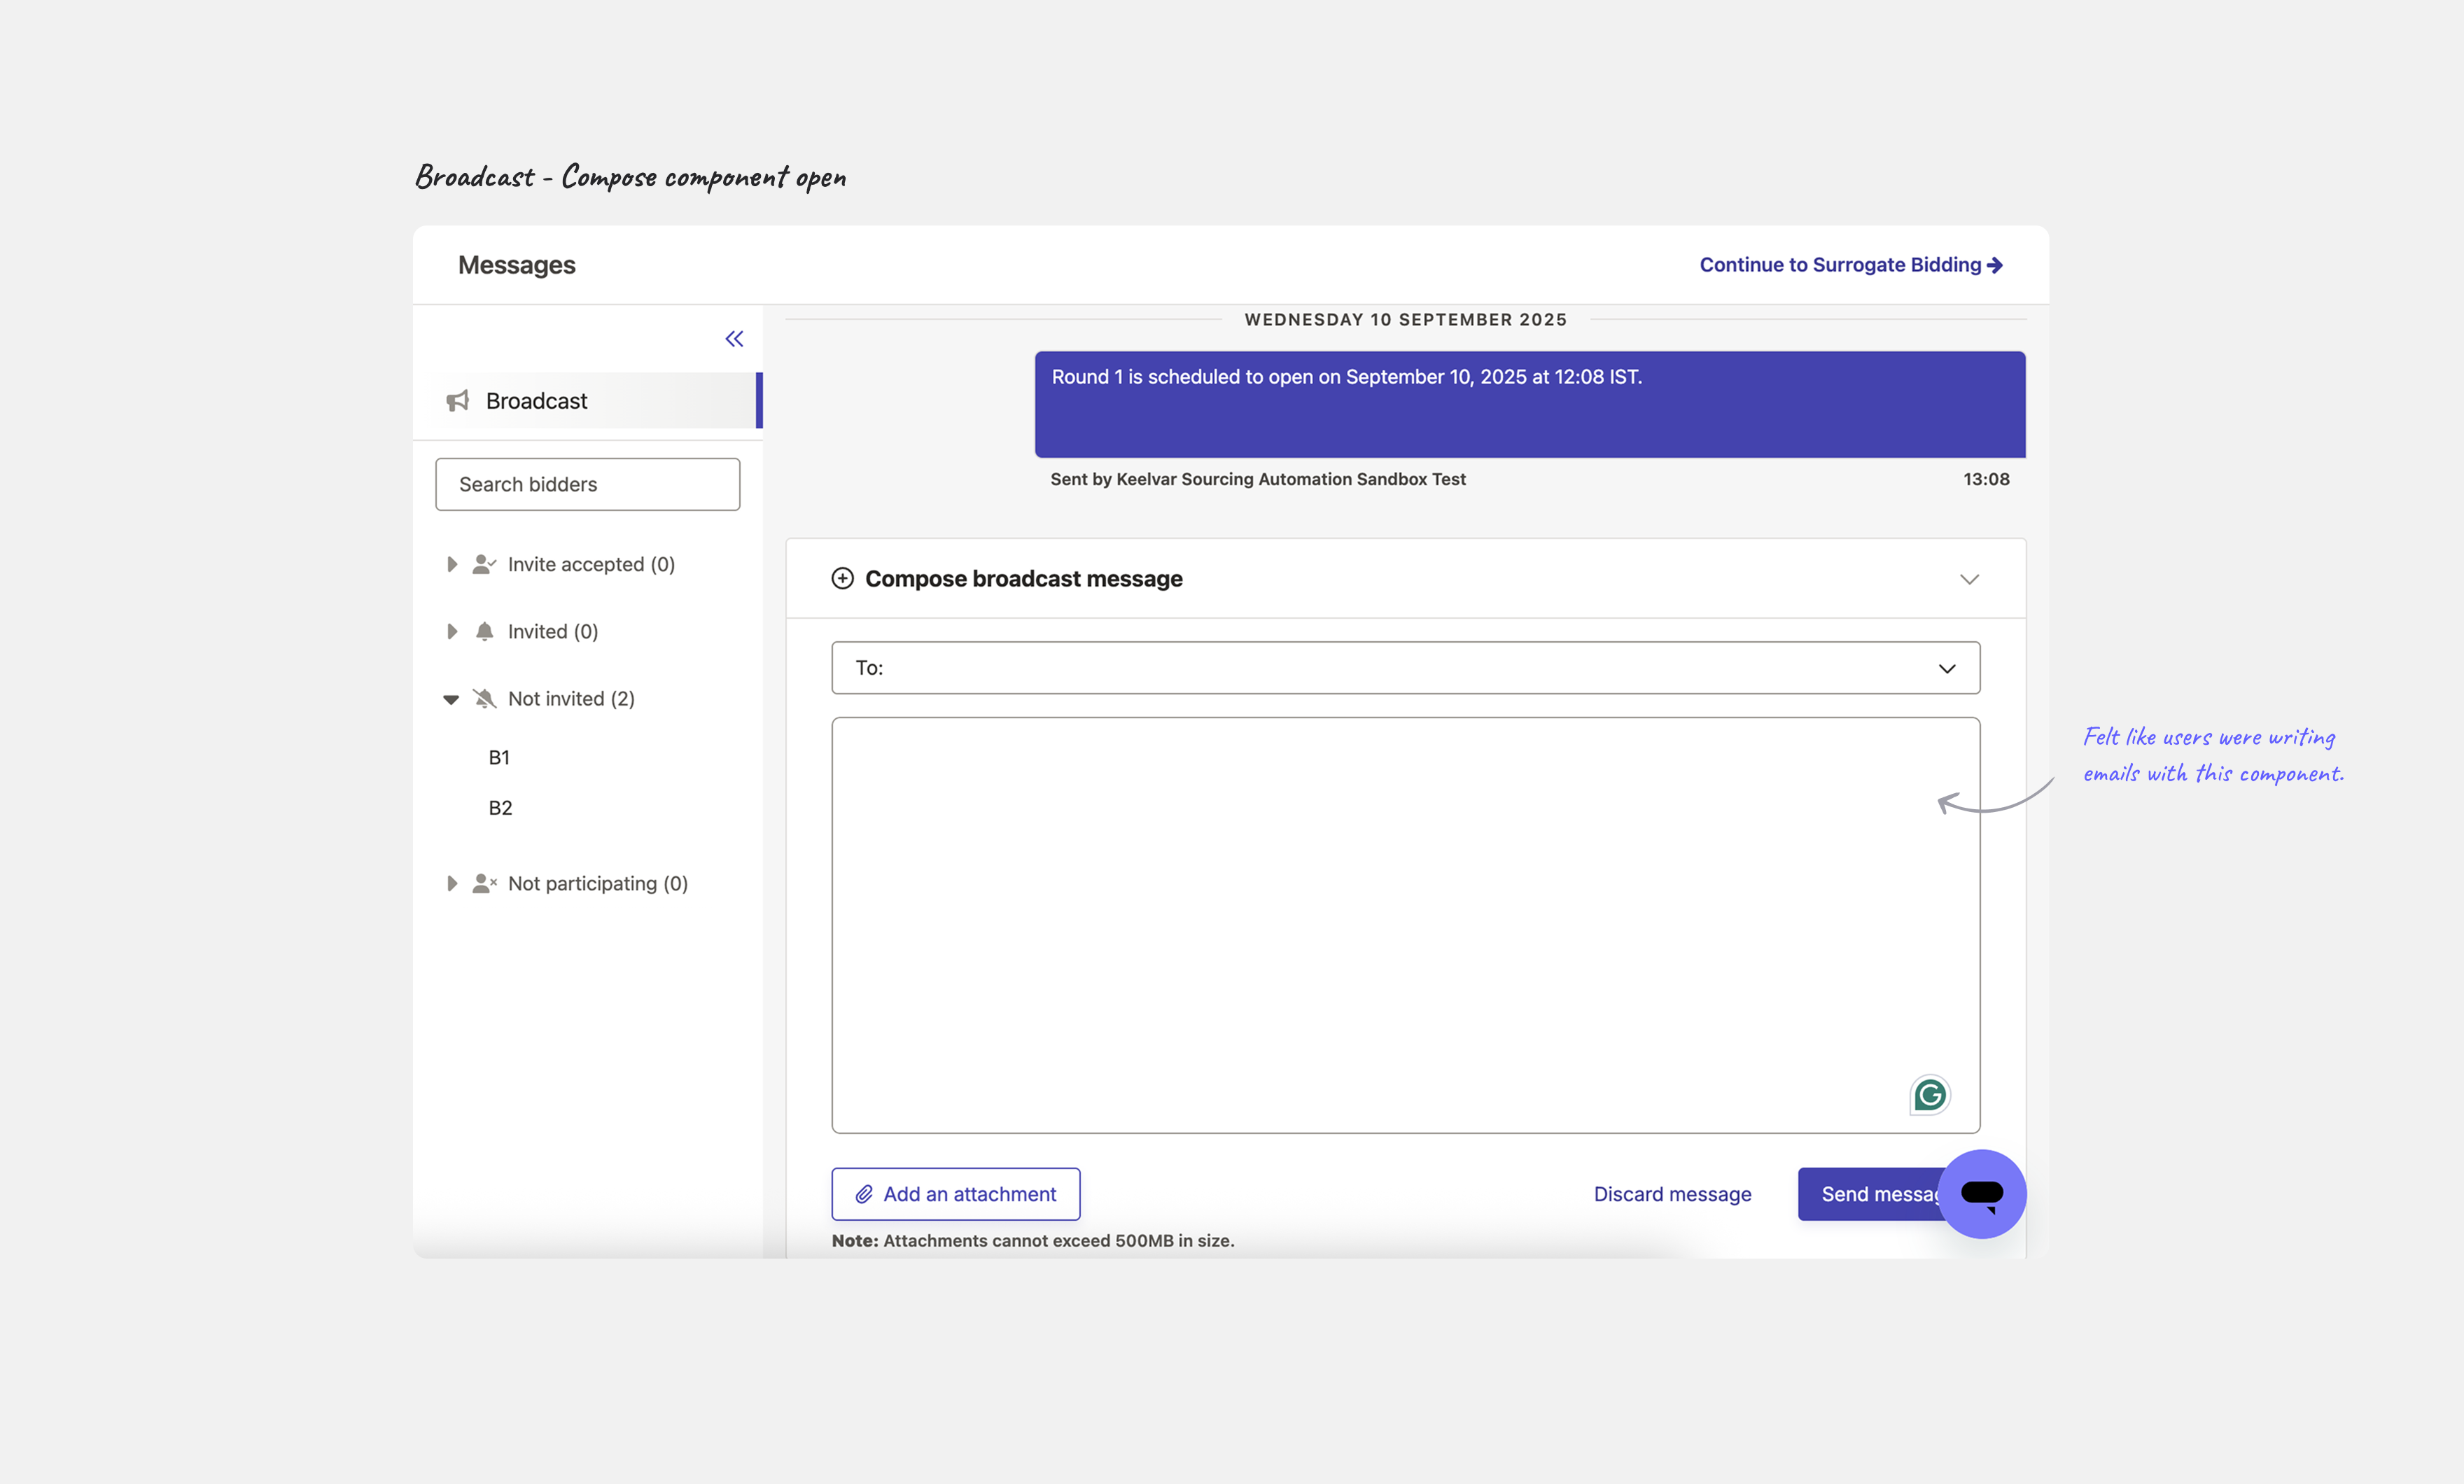2464x1484 pixels.
Task: Collapse the Compose broadcast message panel chevron
Action: pos(1969,579)
